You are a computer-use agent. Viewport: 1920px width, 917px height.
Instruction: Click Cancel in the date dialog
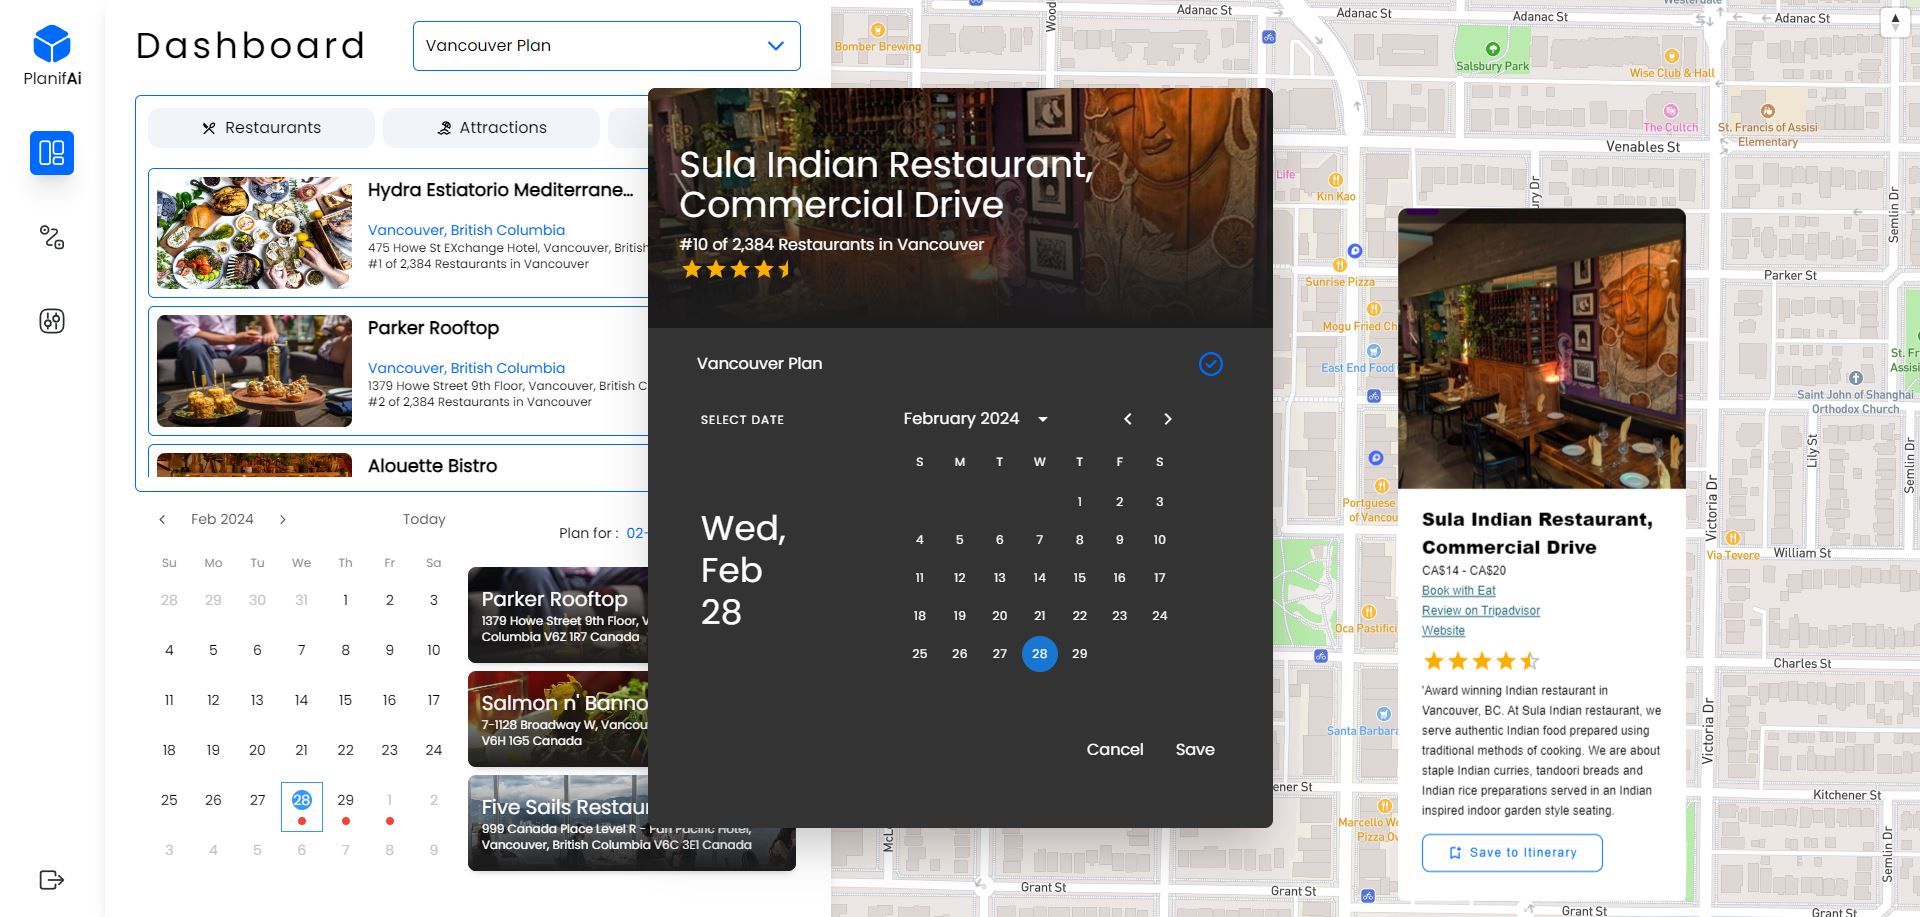click(1115, 750)
